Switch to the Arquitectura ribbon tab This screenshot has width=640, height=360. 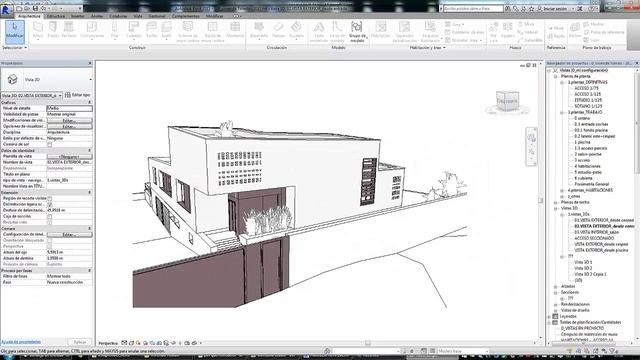(x=29, y=16)
